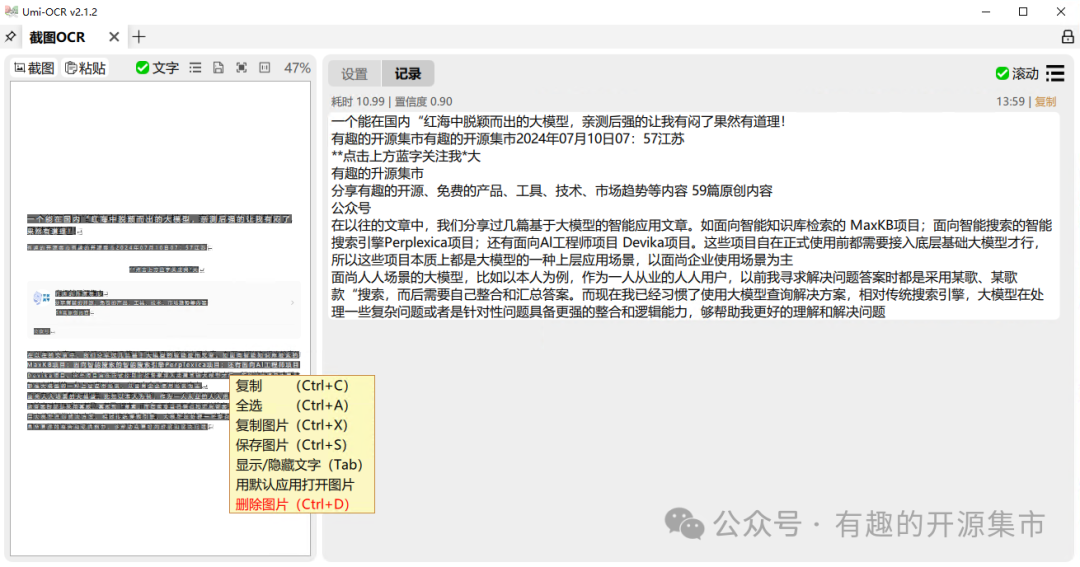
Task: Pin the window with the pushpin icon
Action: 10,37
